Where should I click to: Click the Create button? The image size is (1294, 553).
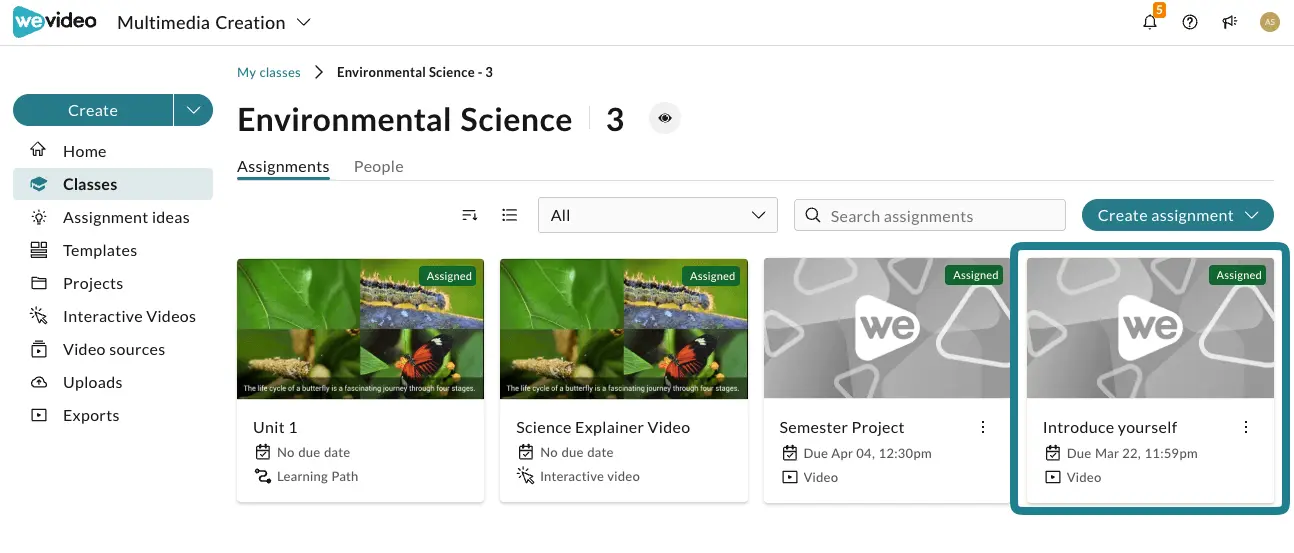pos(93,110)
